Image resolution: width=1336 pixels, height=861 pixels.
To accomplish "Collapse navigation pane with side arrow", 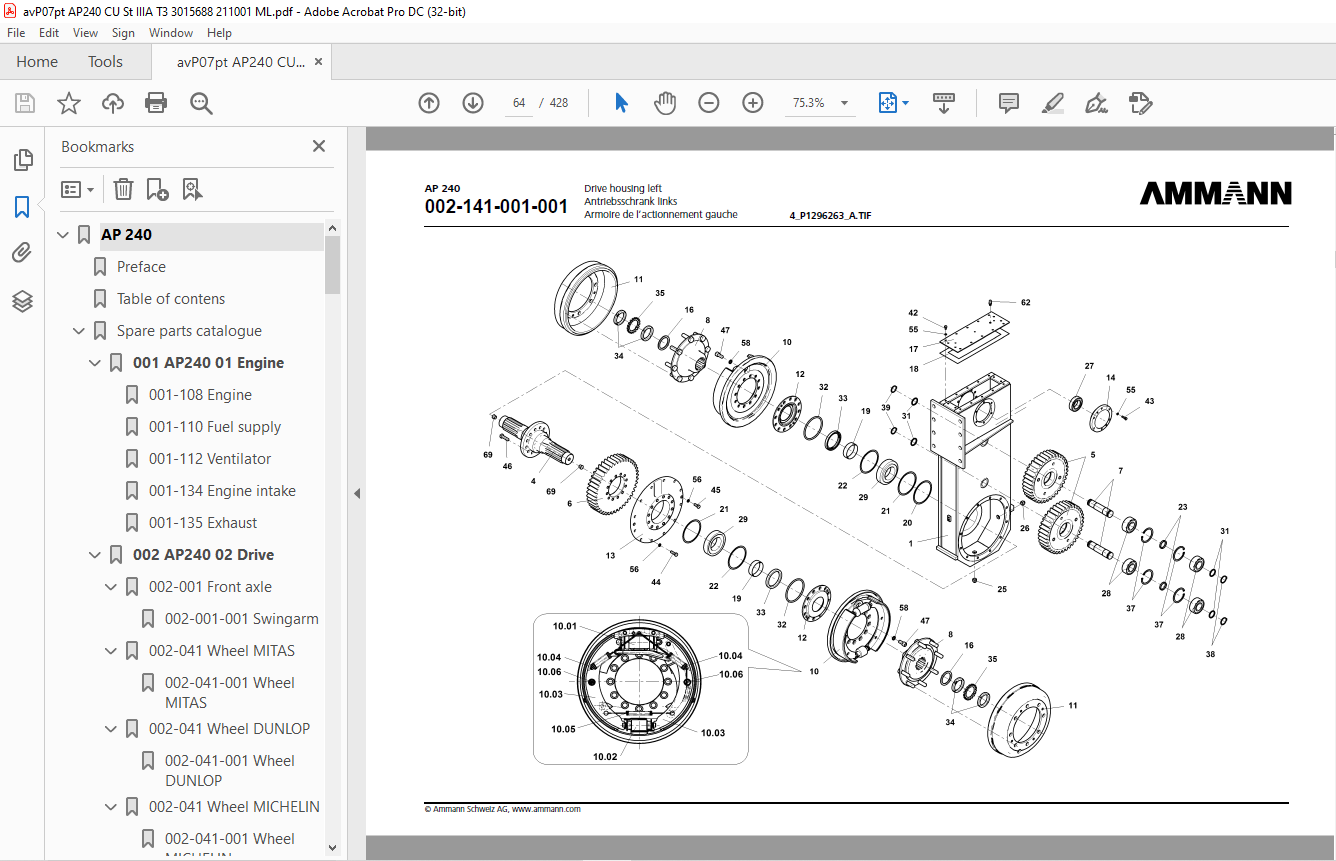I will (356, 493).
